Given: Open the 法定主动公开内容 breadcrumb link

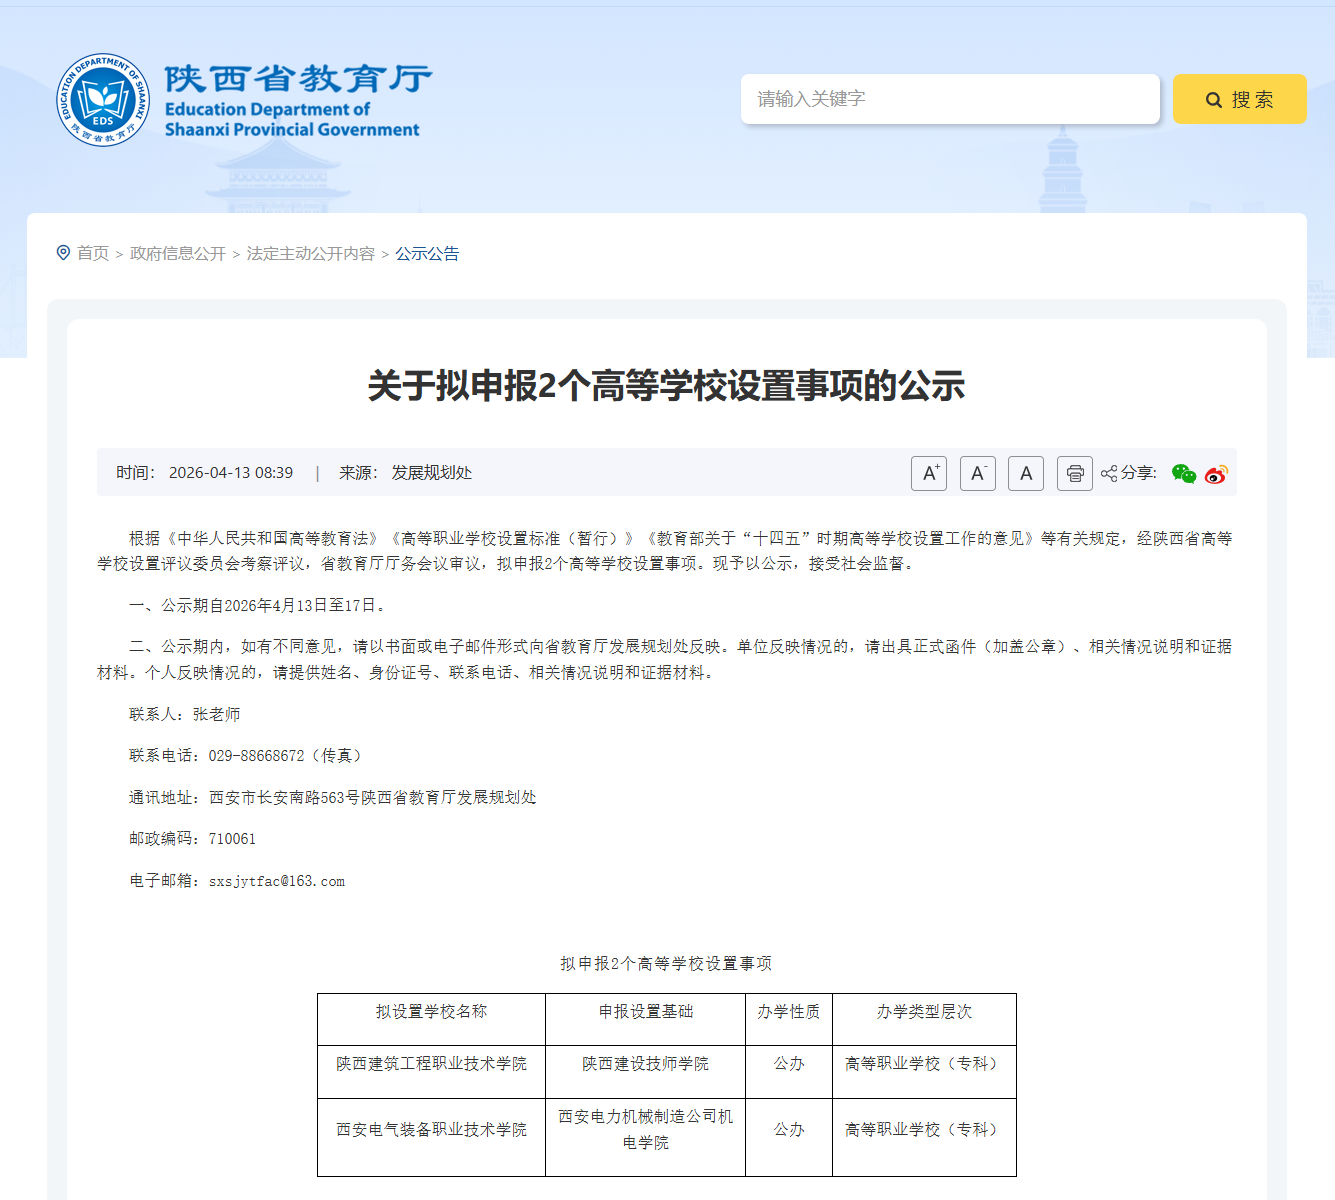Looking at the screenshot, I should [x=310, y=253].
